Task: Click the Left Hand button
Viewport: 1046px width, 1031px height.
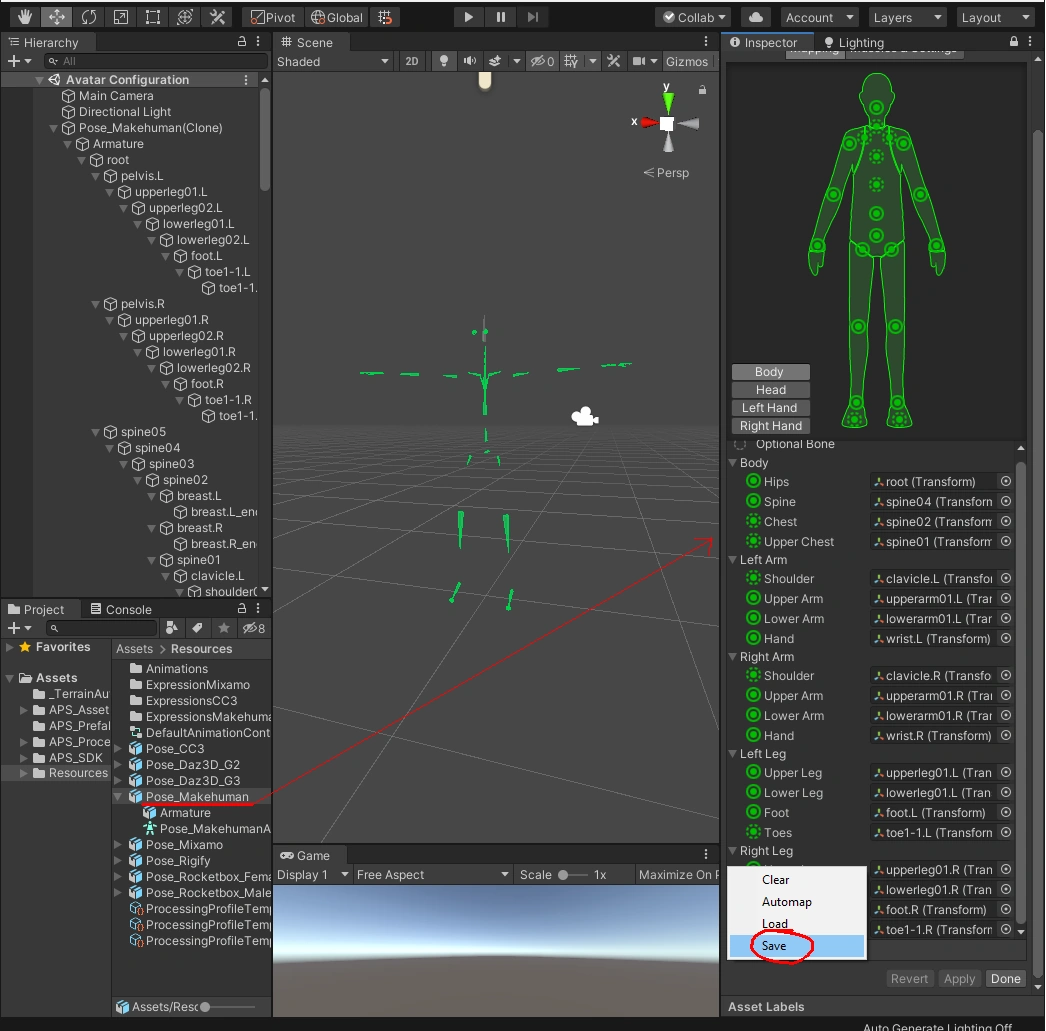Action: click(x=769, y=408)
